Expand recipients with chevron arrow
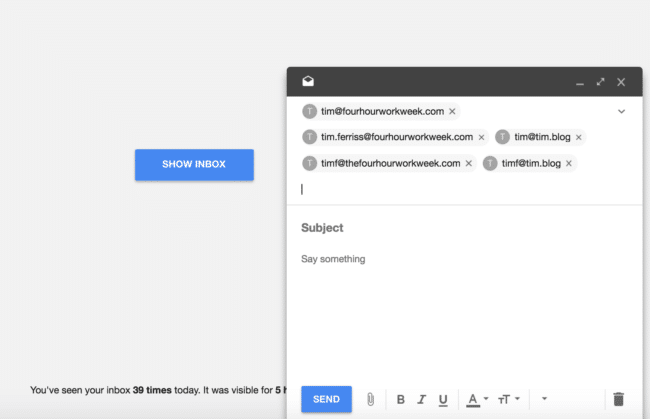 pyautogui.click(x=621, y=111)
